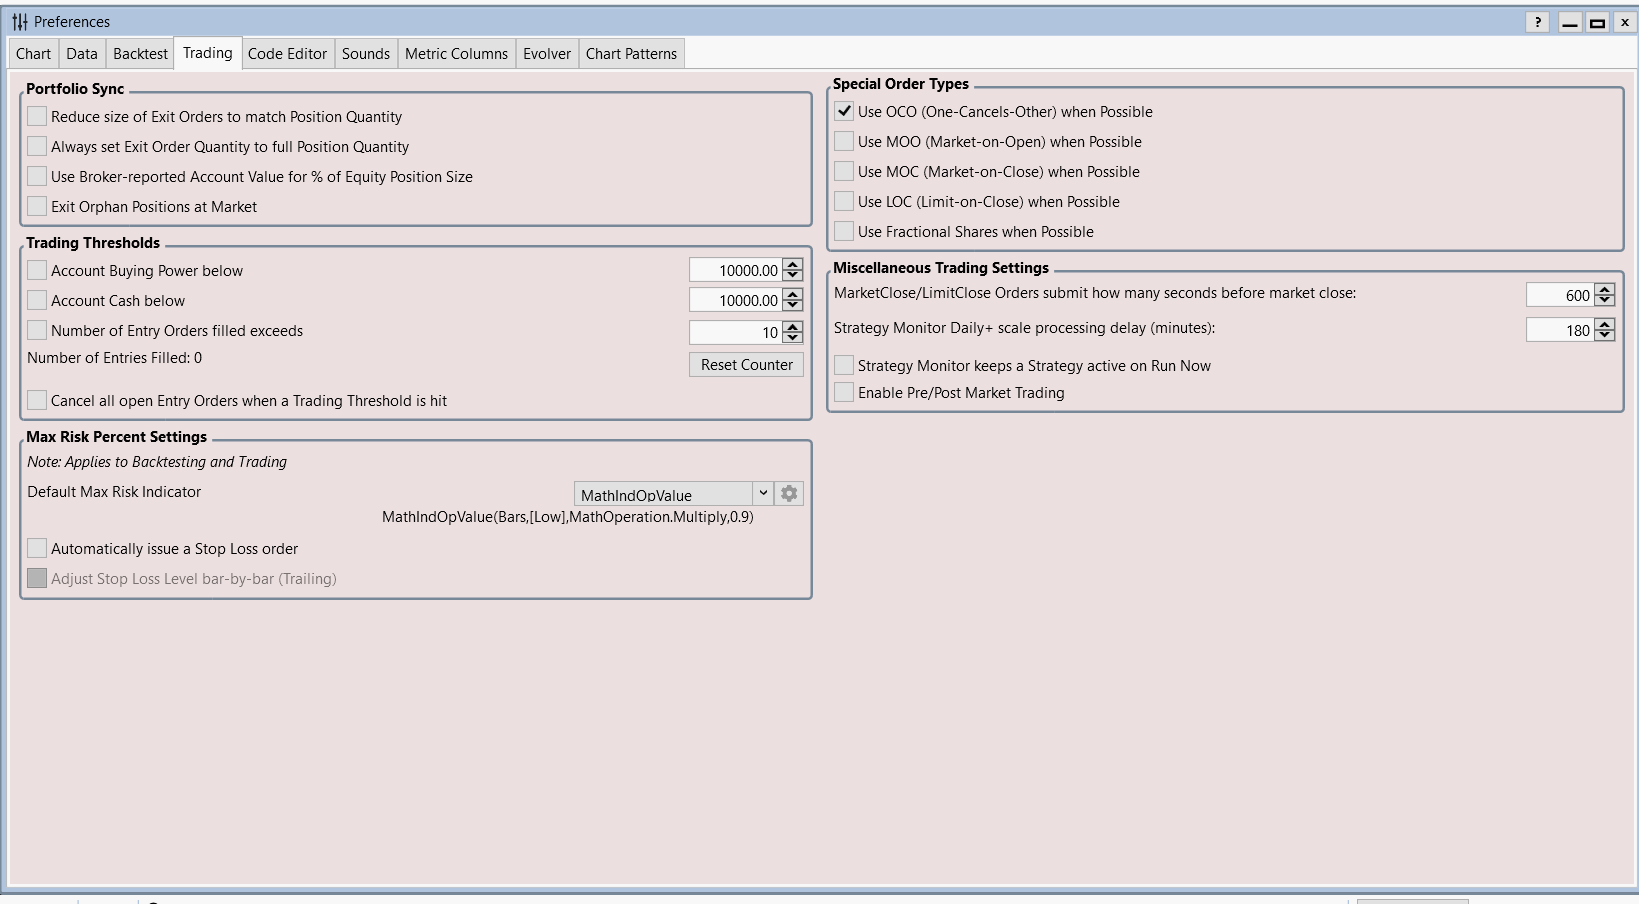Toggle Enable Pre/Post Market Trading
The height and width of the screenshot is (904, 1639).
point(844,393)
